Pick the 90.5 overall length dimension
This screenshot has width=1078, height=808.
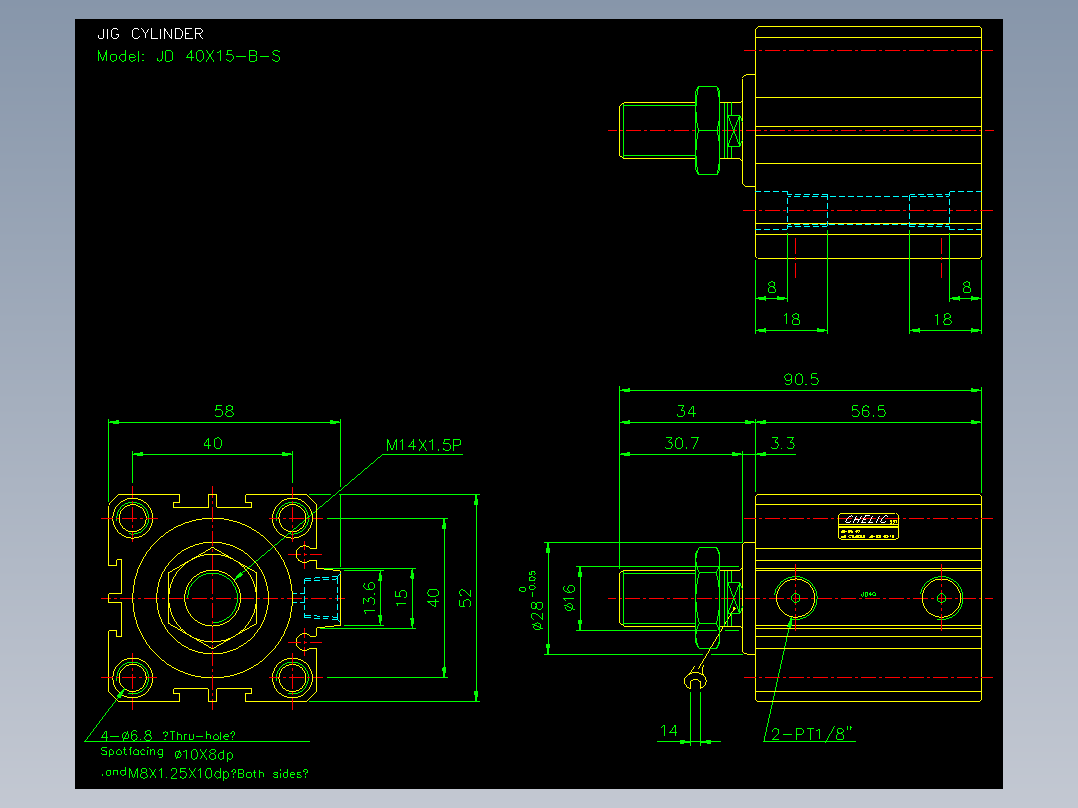pyautogui.click(x=801, y=380)
